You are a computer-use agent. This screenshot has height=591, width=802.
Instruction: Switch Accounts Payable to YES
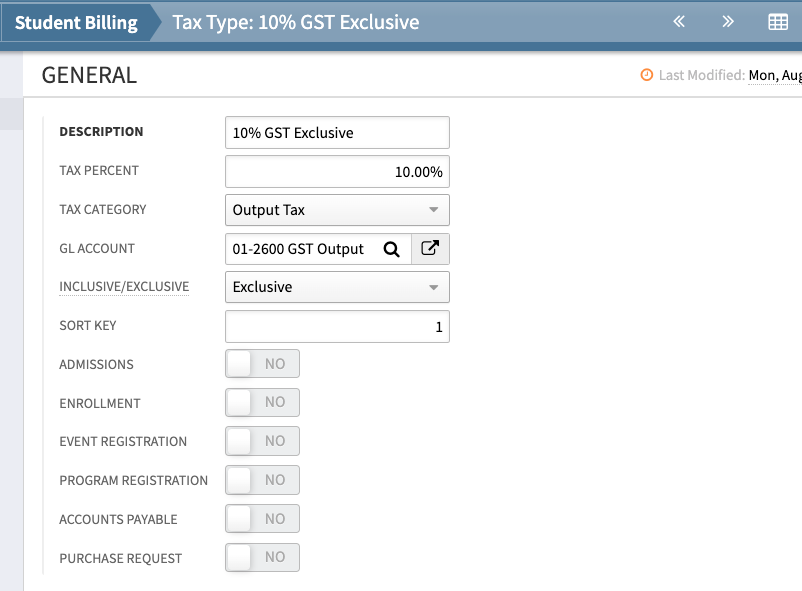pos(261,518)
